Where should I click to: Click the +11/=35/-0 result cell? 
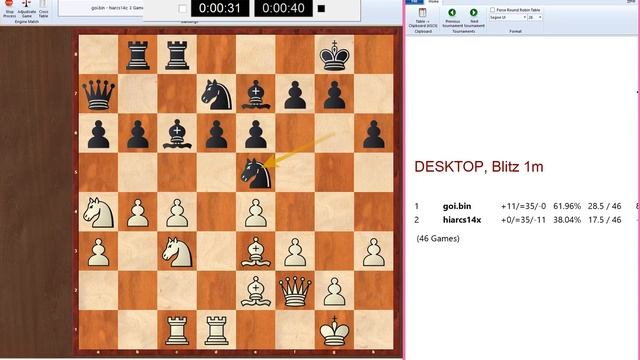click(x=523, y=207)
